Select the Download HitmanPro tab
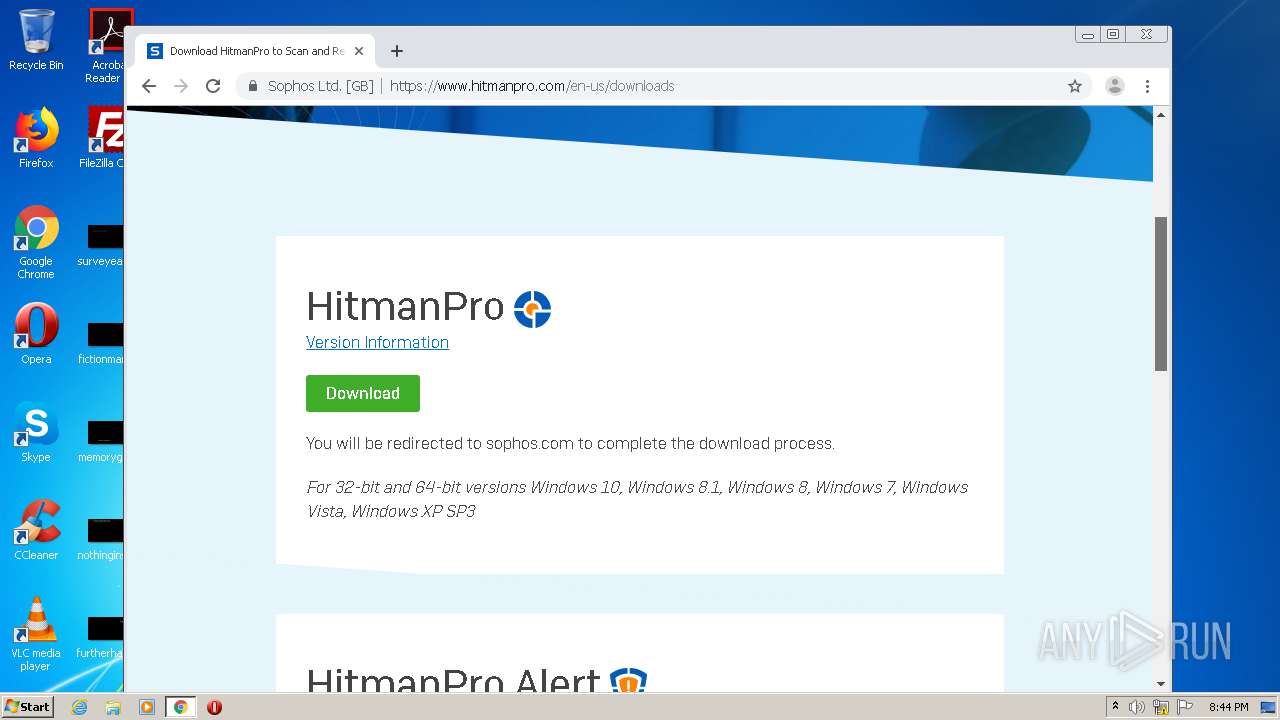The image size is (1280, 720). tap(256, 51)
